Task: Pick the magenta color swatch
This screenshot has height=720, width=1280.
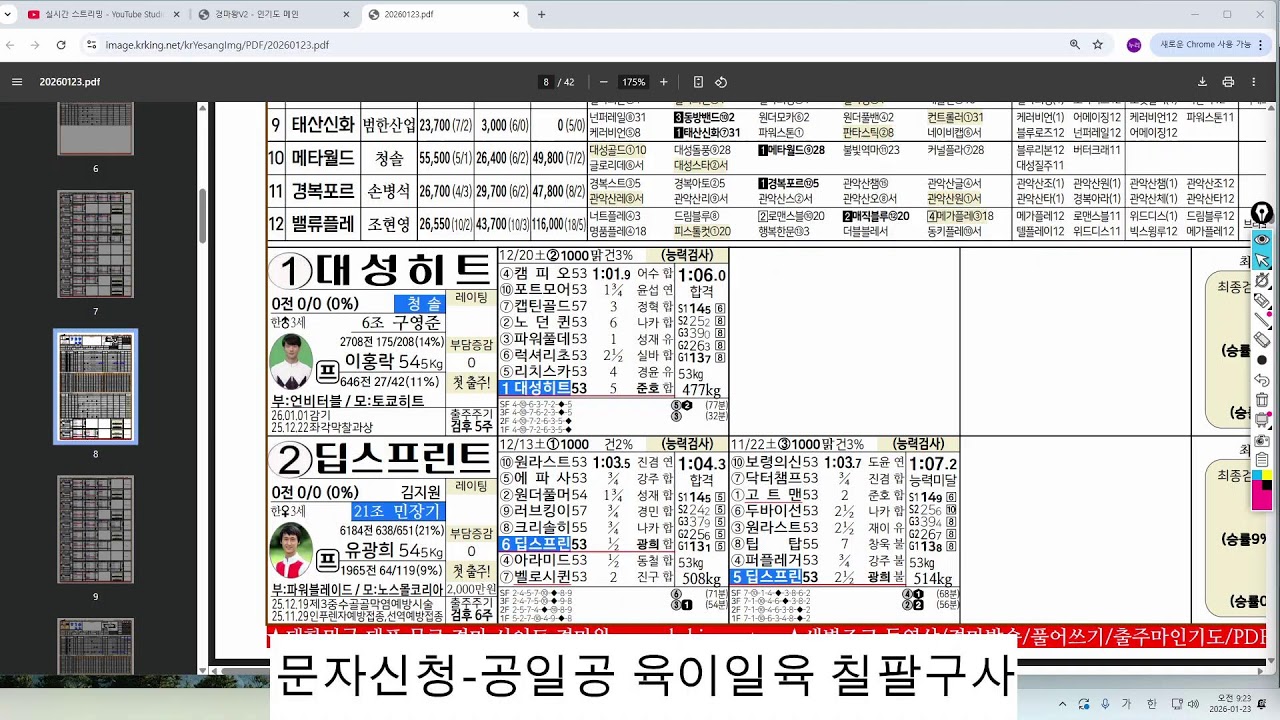Action: (1262, 497)
